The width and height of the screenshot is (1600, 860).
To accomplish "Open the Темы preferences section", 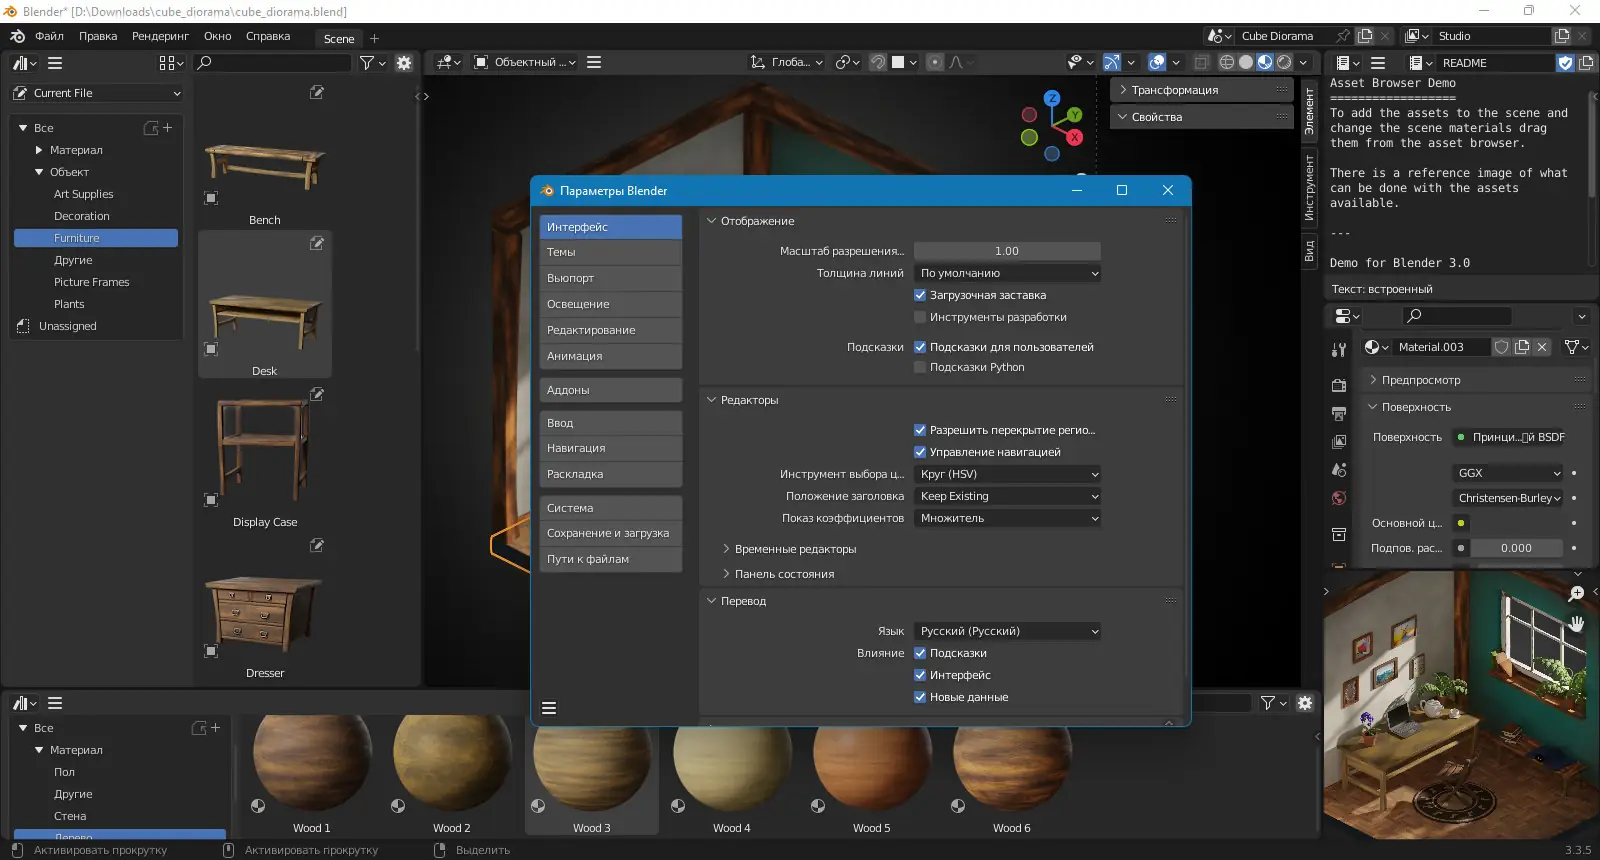I will [x=610, y=252].
